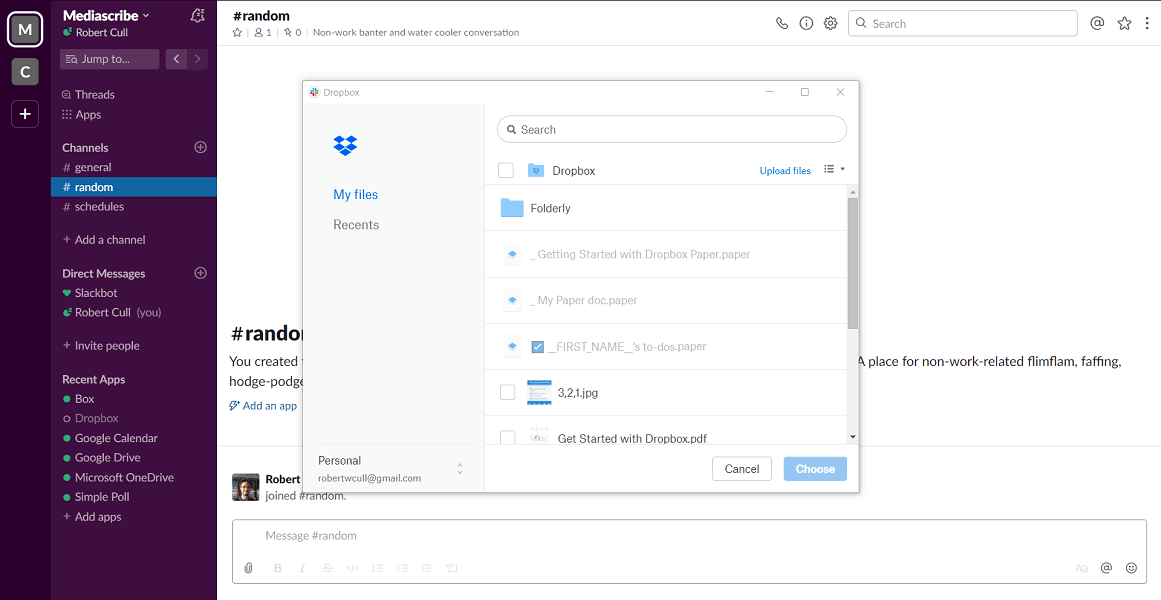
Task: Open Mediascribe workspace dropdown menu
Action: click(x=106, y=16)
